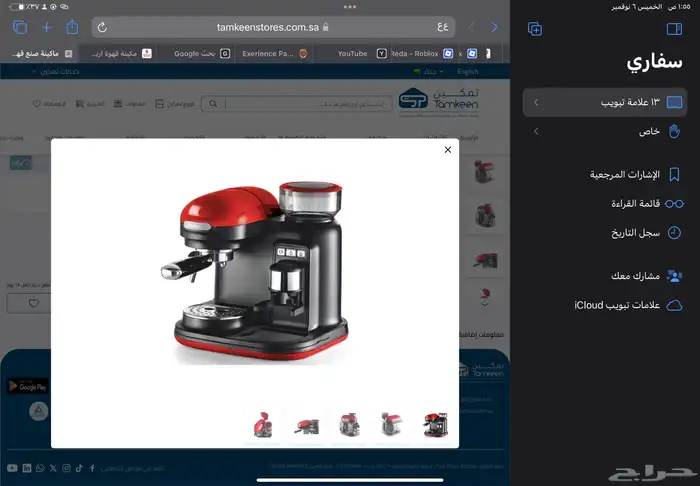
Task: Open Tamkeen TikTok social icon
Action: [x=79, y=468]
